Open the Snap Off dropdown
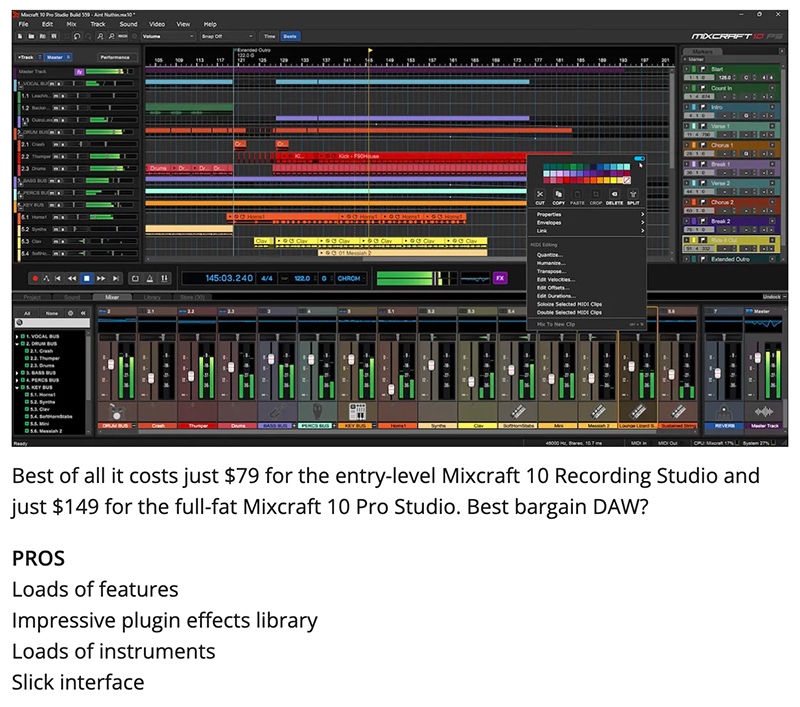 227,36
